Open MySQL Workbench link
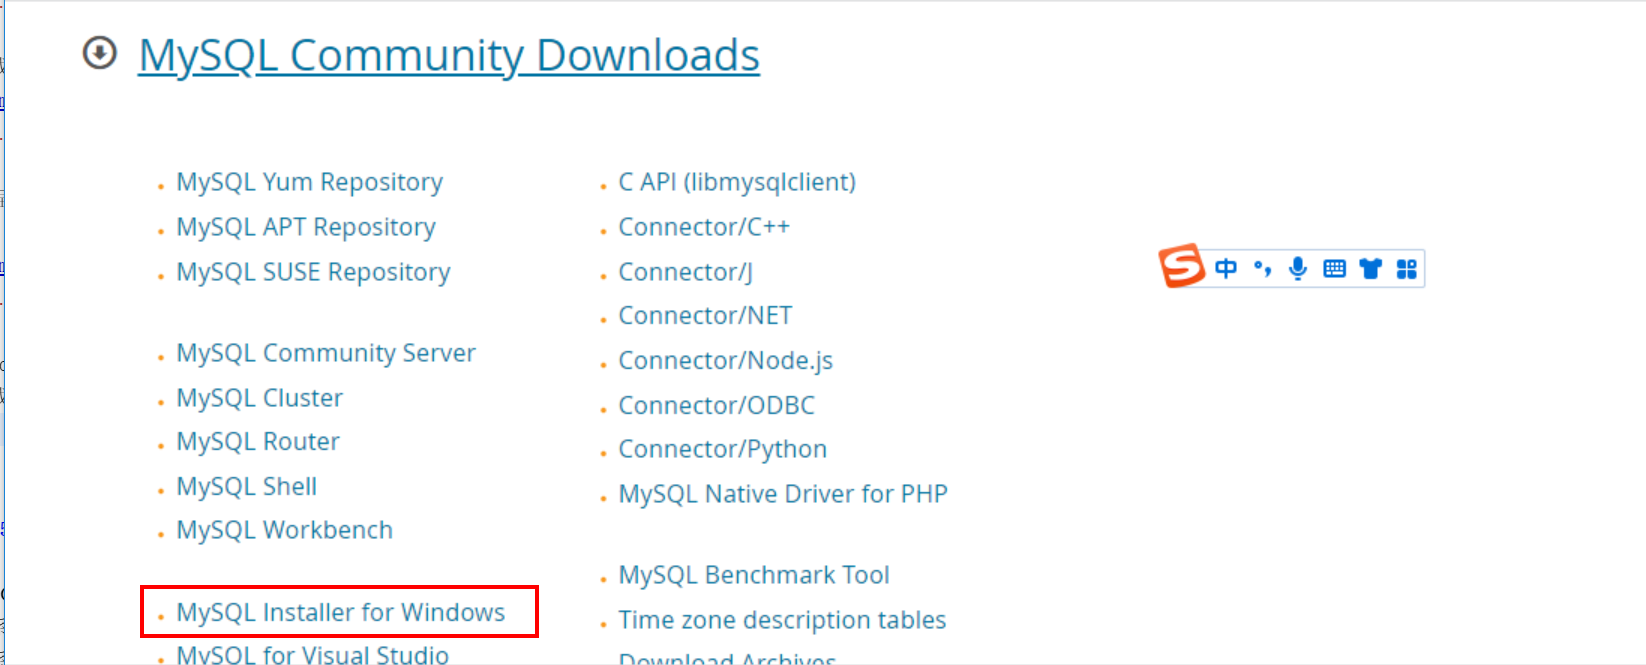The width and height of the screenshot is (1646, 665). 285,530
